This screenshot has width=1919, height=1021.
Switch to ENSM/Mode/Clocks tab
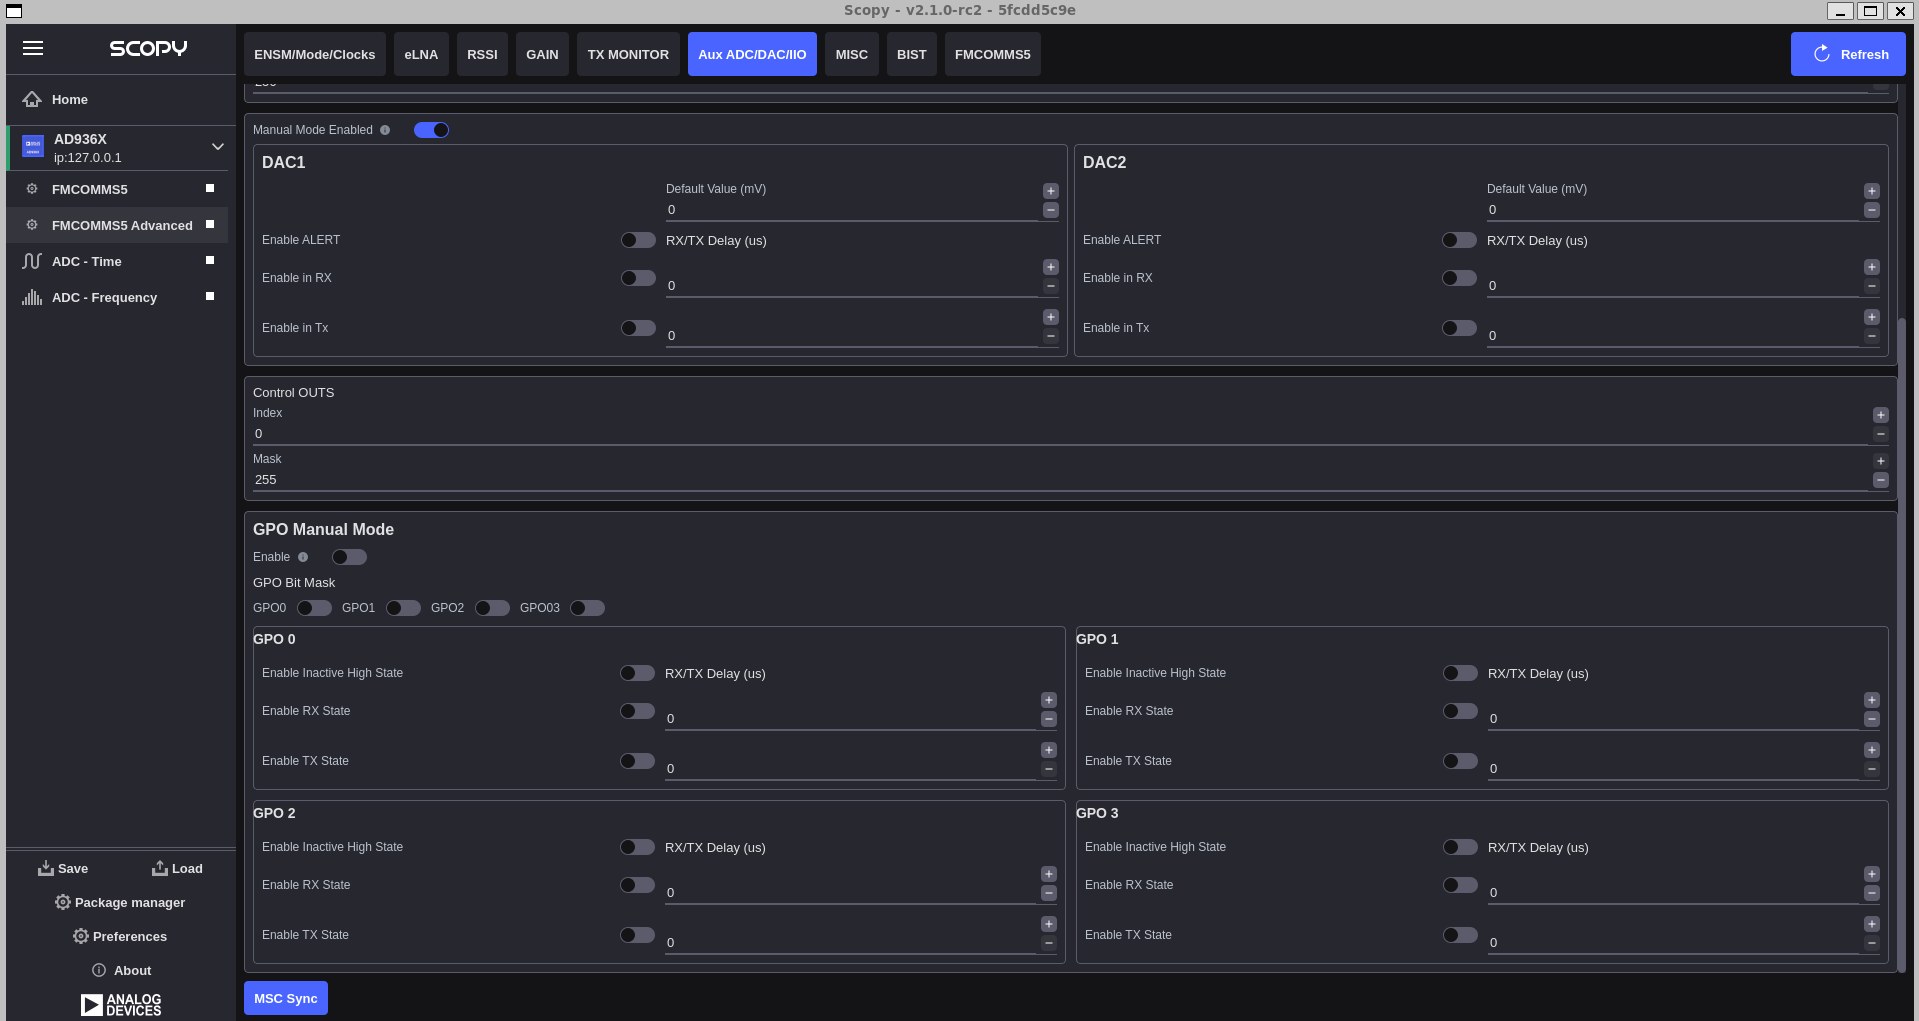coord(314,54)
